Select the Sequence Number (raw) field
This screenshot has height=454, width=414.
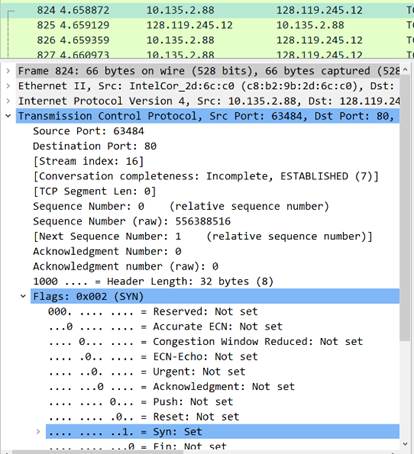pos(131,221)
